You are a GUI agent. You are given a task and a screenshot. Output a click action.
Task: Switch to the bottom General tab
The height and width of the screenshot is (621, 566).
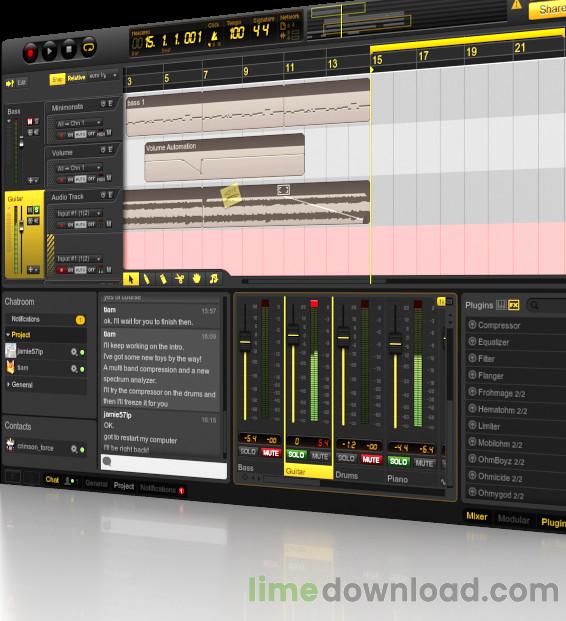pos(96,484)
